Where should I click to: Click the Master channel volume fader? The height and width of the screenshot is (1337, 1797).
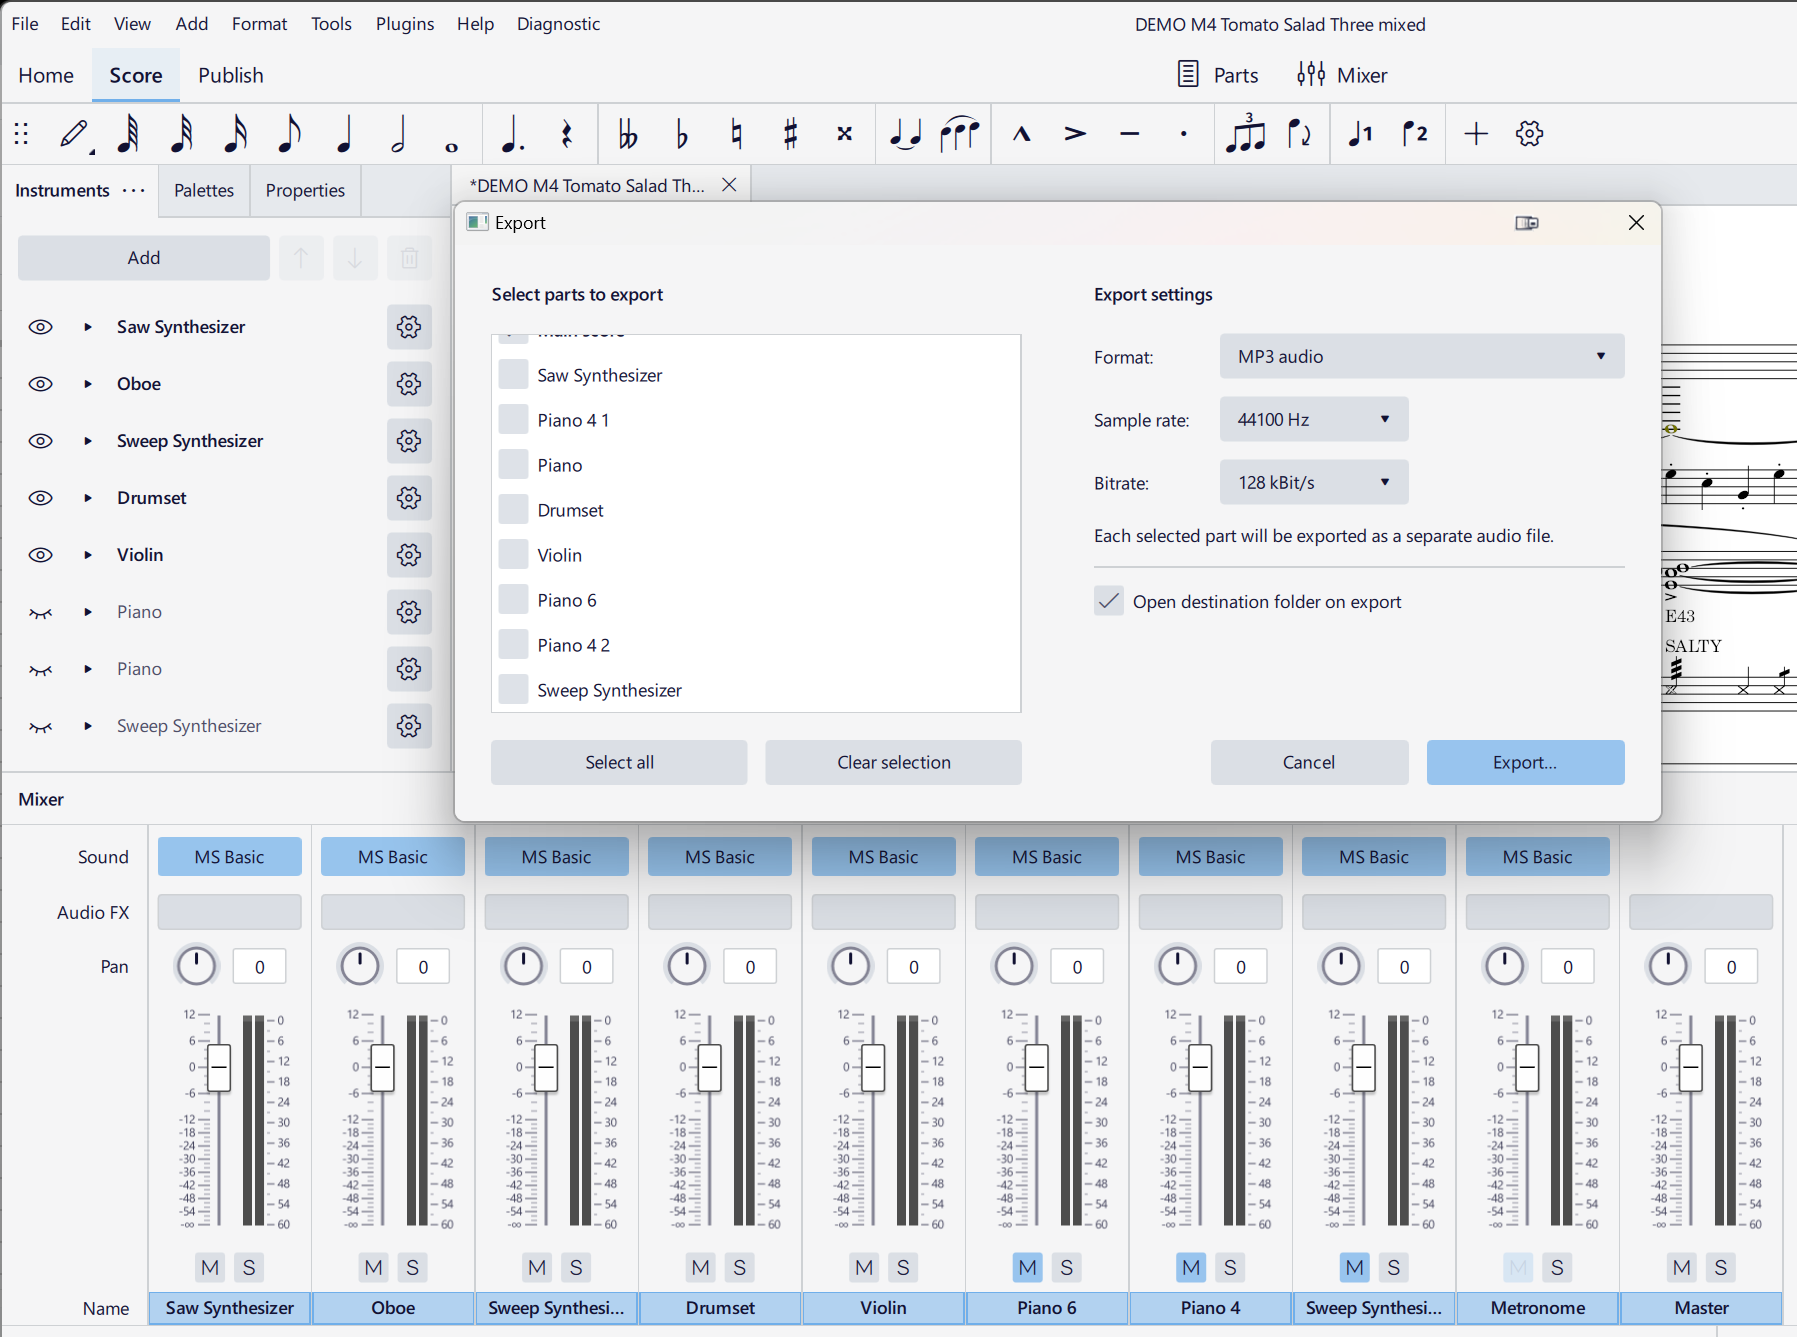pyautogui.click(x=1691, y=1068)
